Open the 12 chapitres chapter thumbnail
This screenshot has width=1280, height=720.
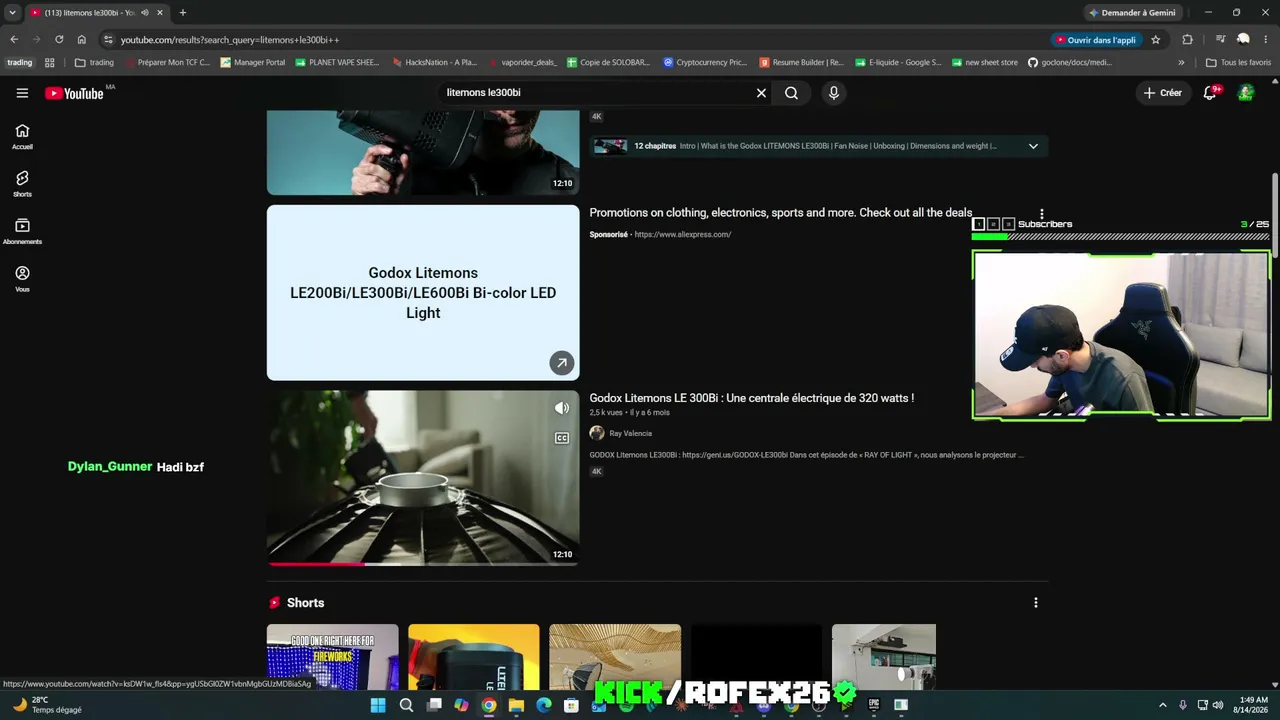tap(610, 146)
